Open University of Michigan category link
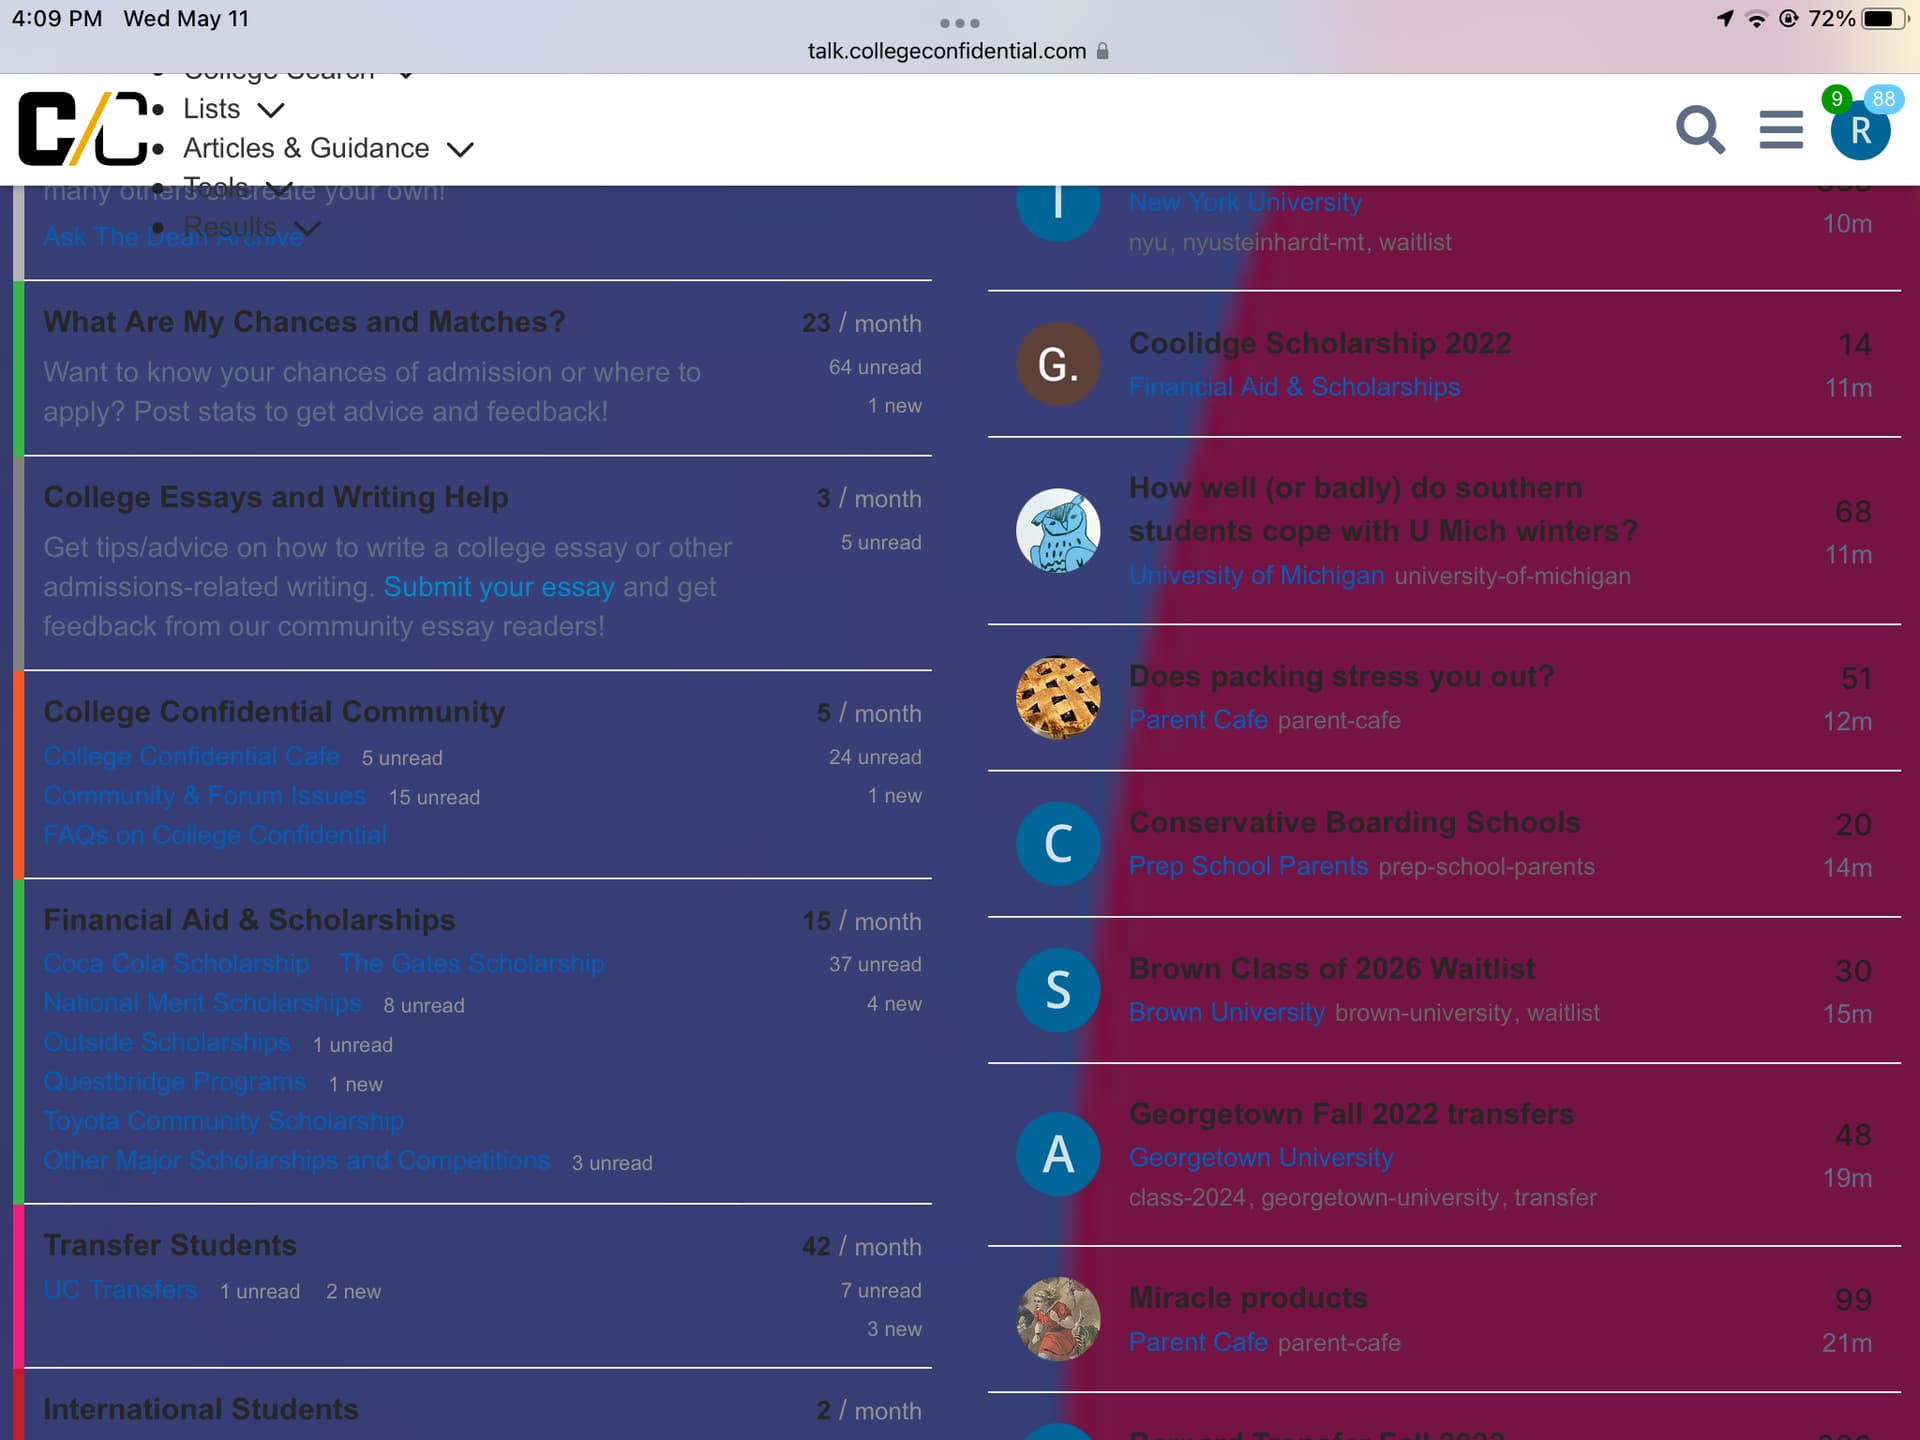Screen dimensions: 1920x1440 click(1257, 576)
